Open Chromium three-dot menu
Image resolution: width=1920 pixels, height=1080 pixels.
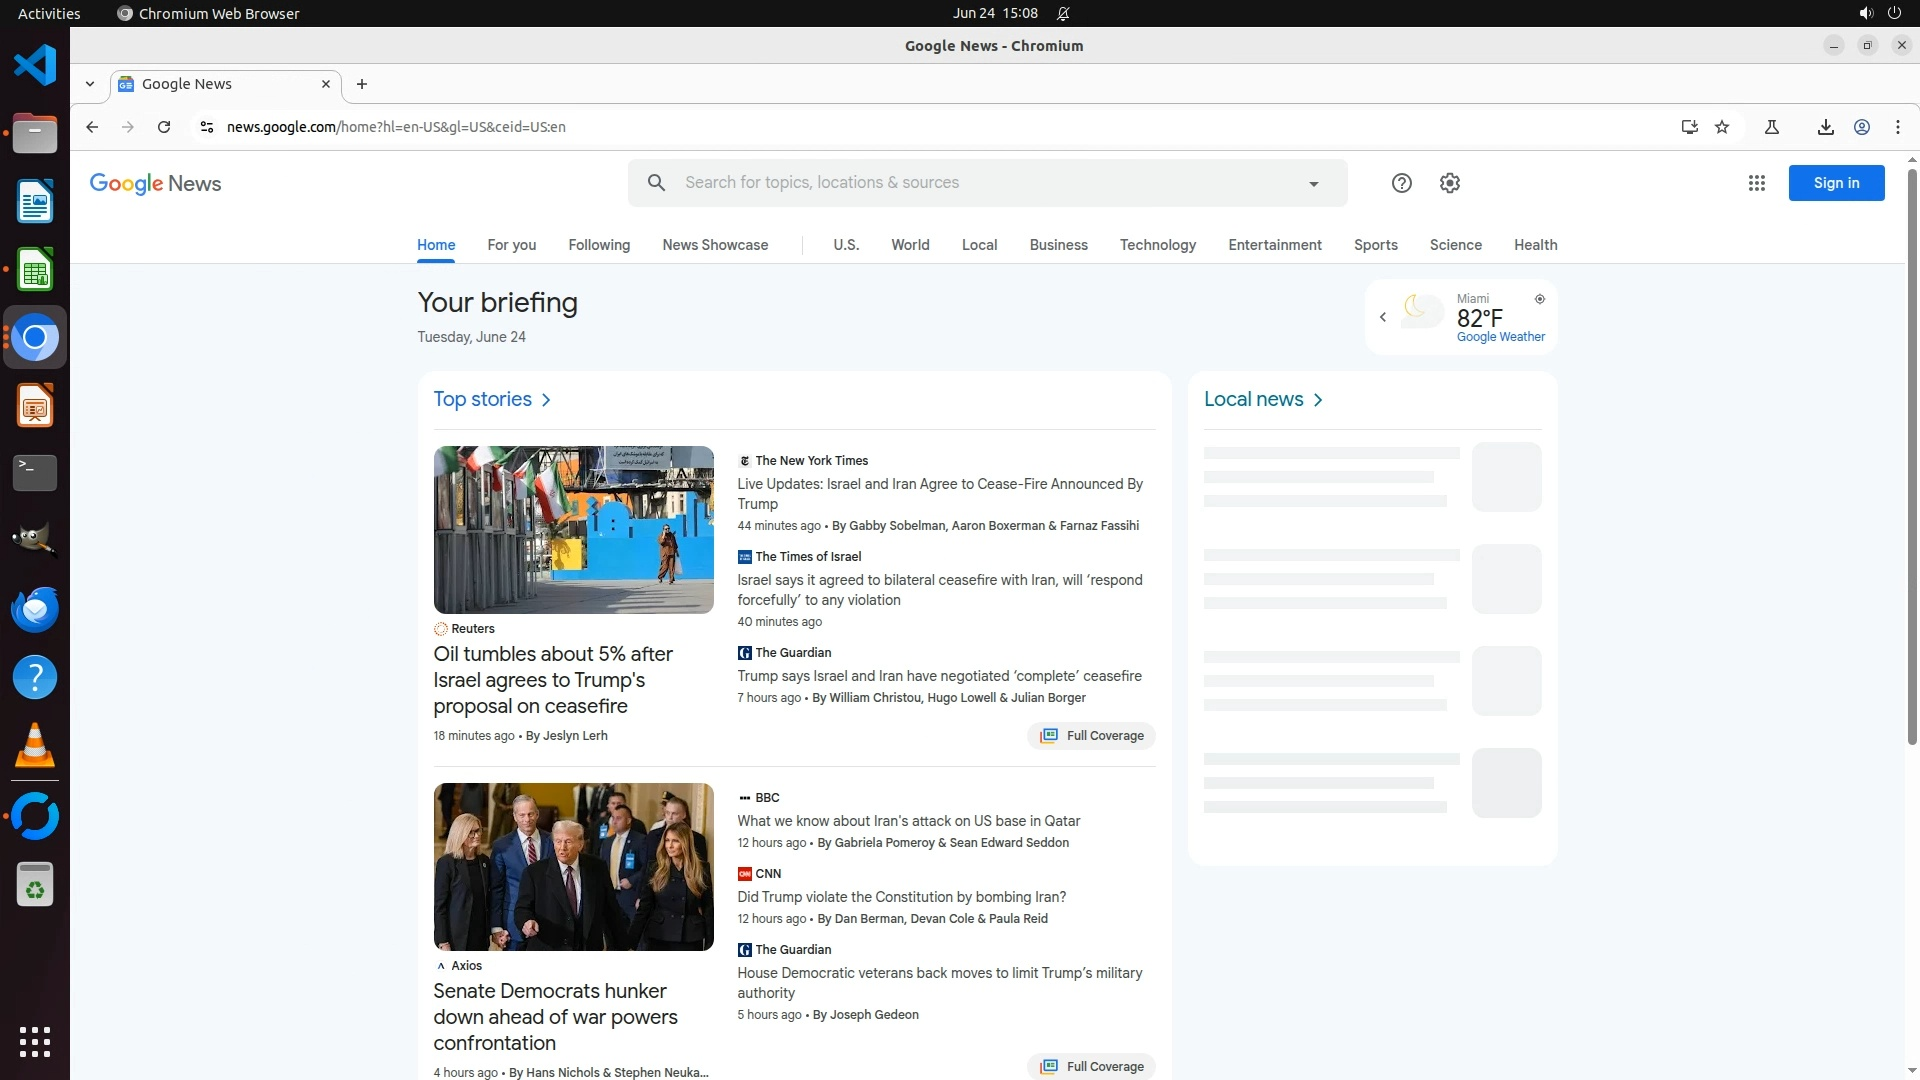(x=1897, y=127)
